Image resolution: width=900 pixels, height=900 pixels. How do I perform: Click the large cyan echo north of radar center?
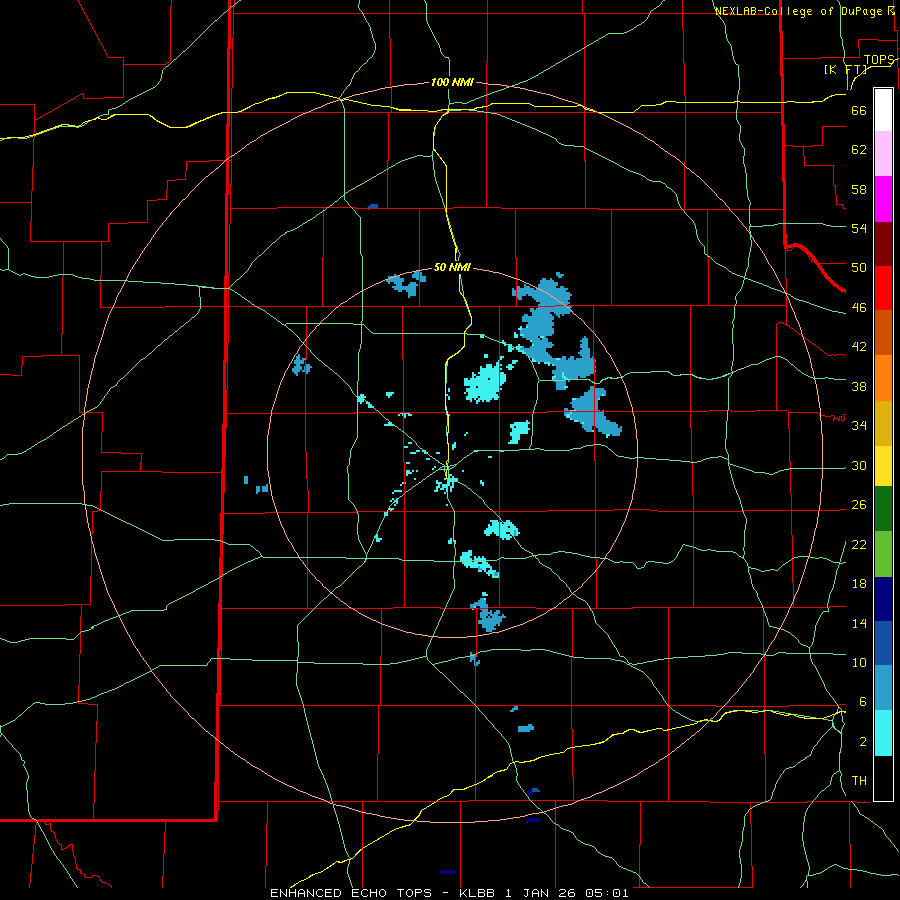point(486,382)
